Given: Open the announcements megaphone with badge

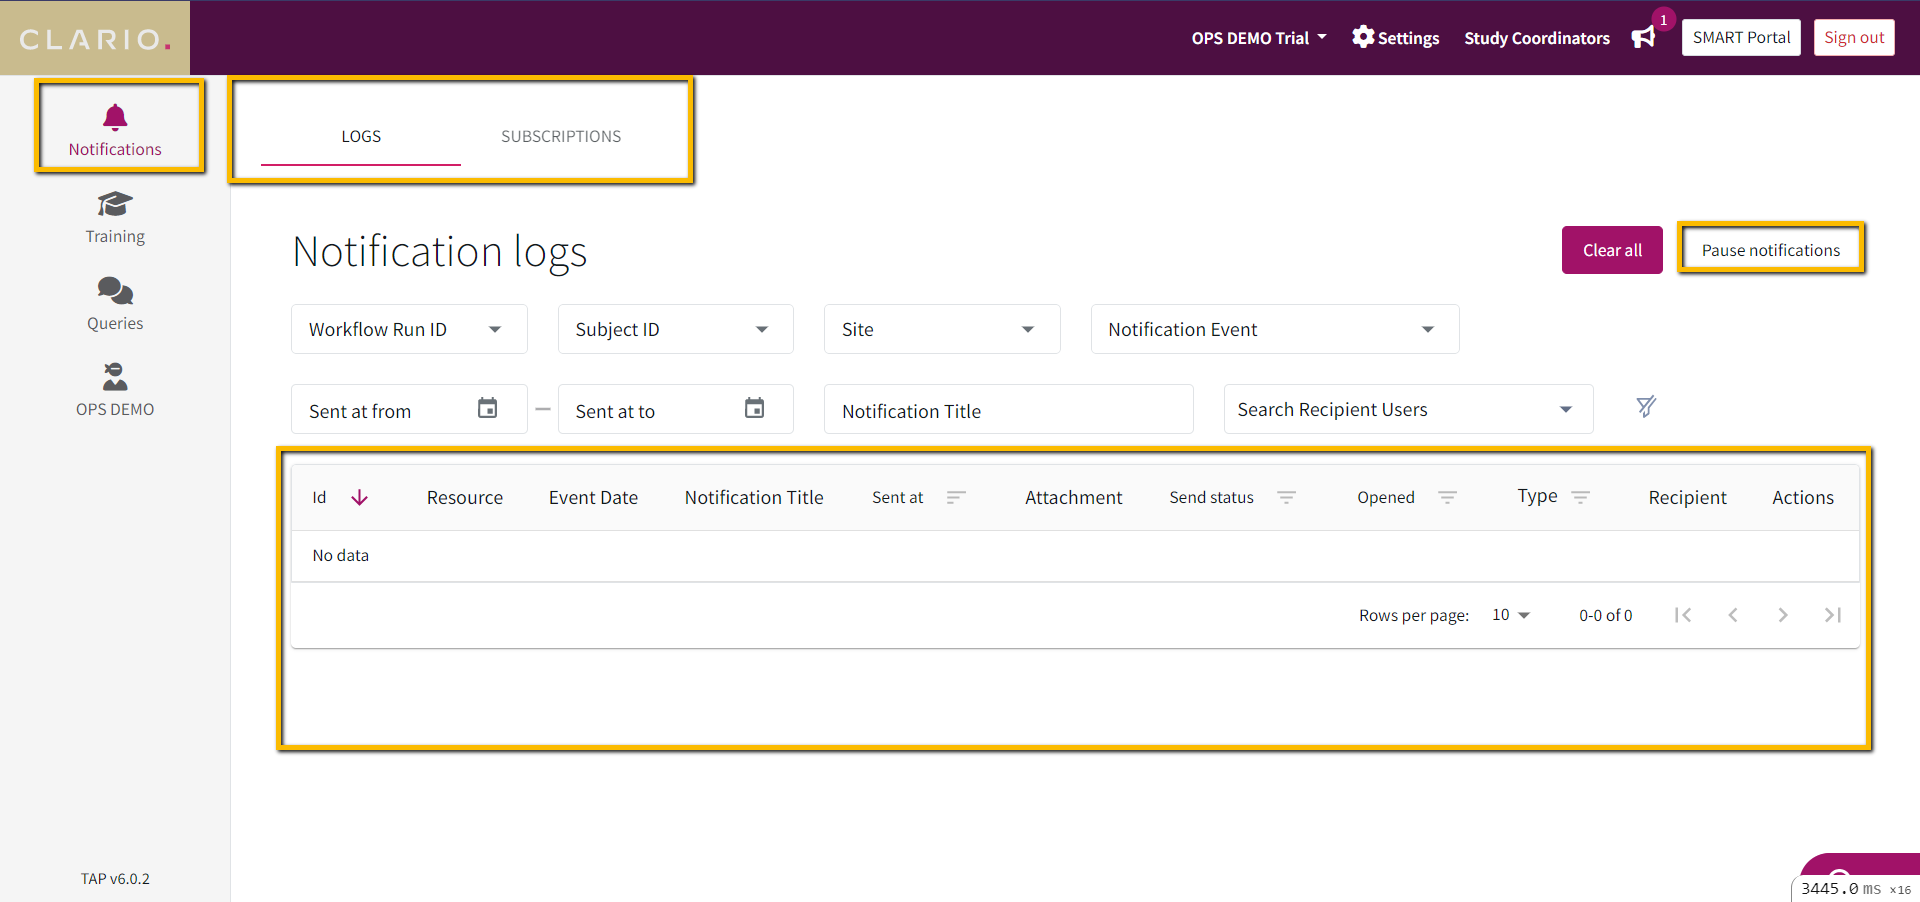Looking at the screenshot, I should [1643, 37].
